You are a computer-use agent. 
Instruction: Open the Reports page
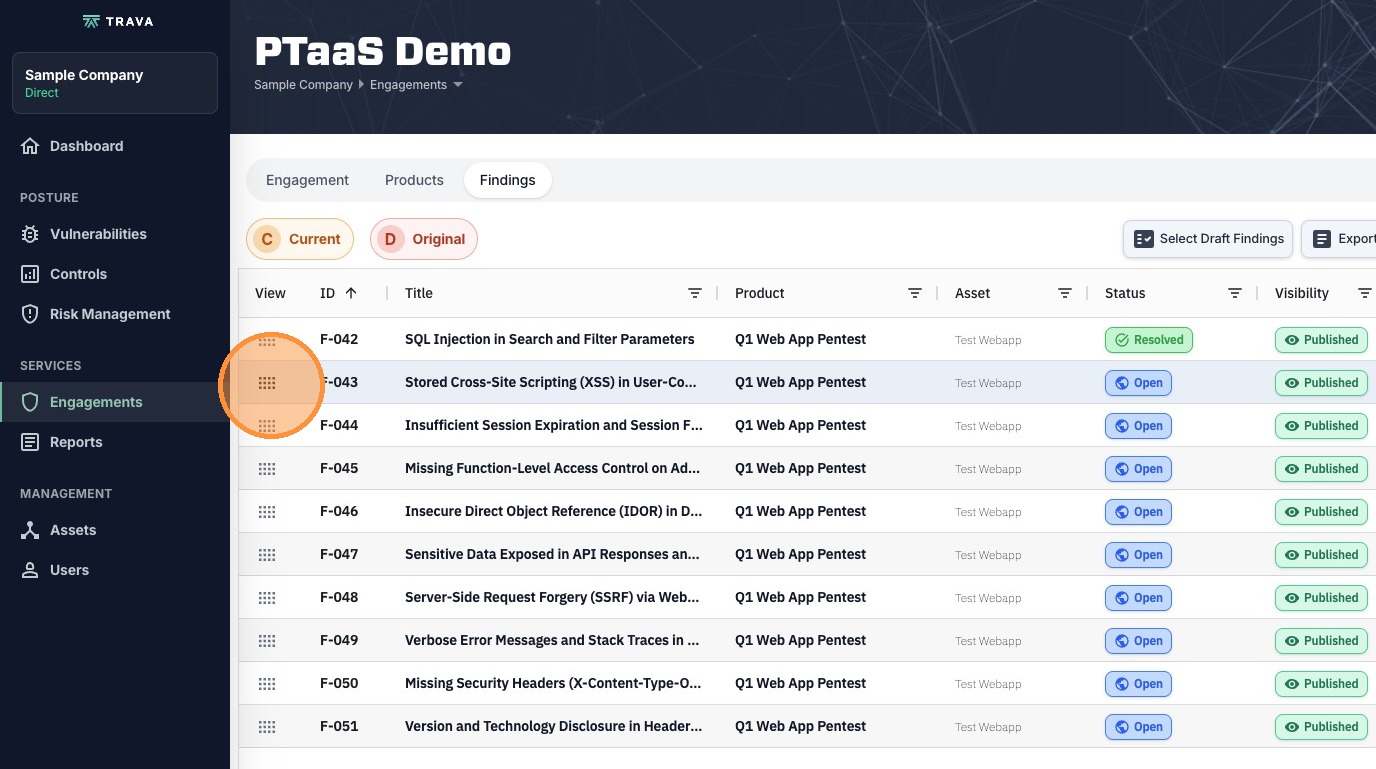pos(76,442)
